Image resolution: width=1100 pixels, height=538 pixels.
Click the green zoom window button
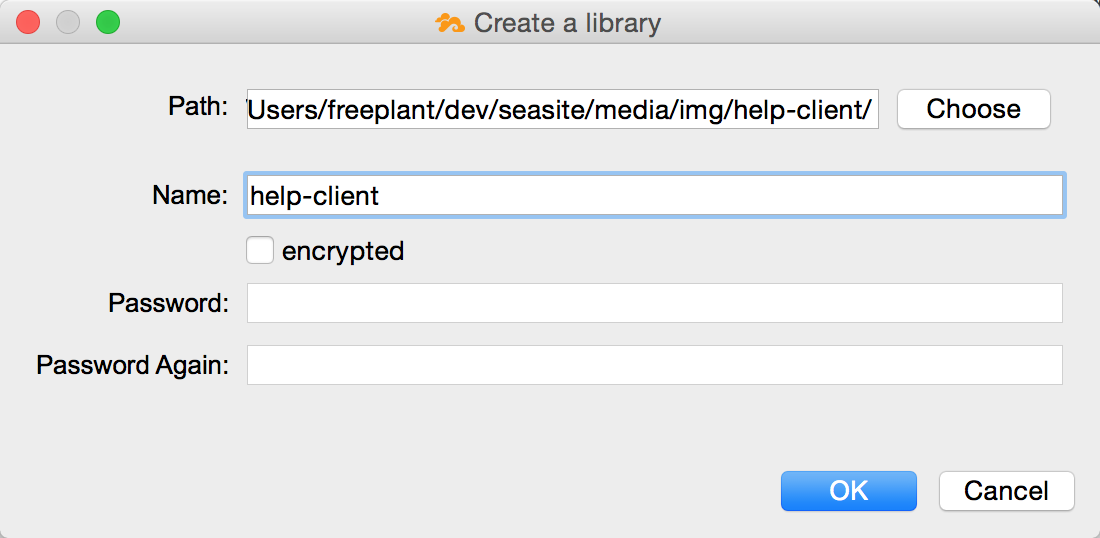(108, 22)
